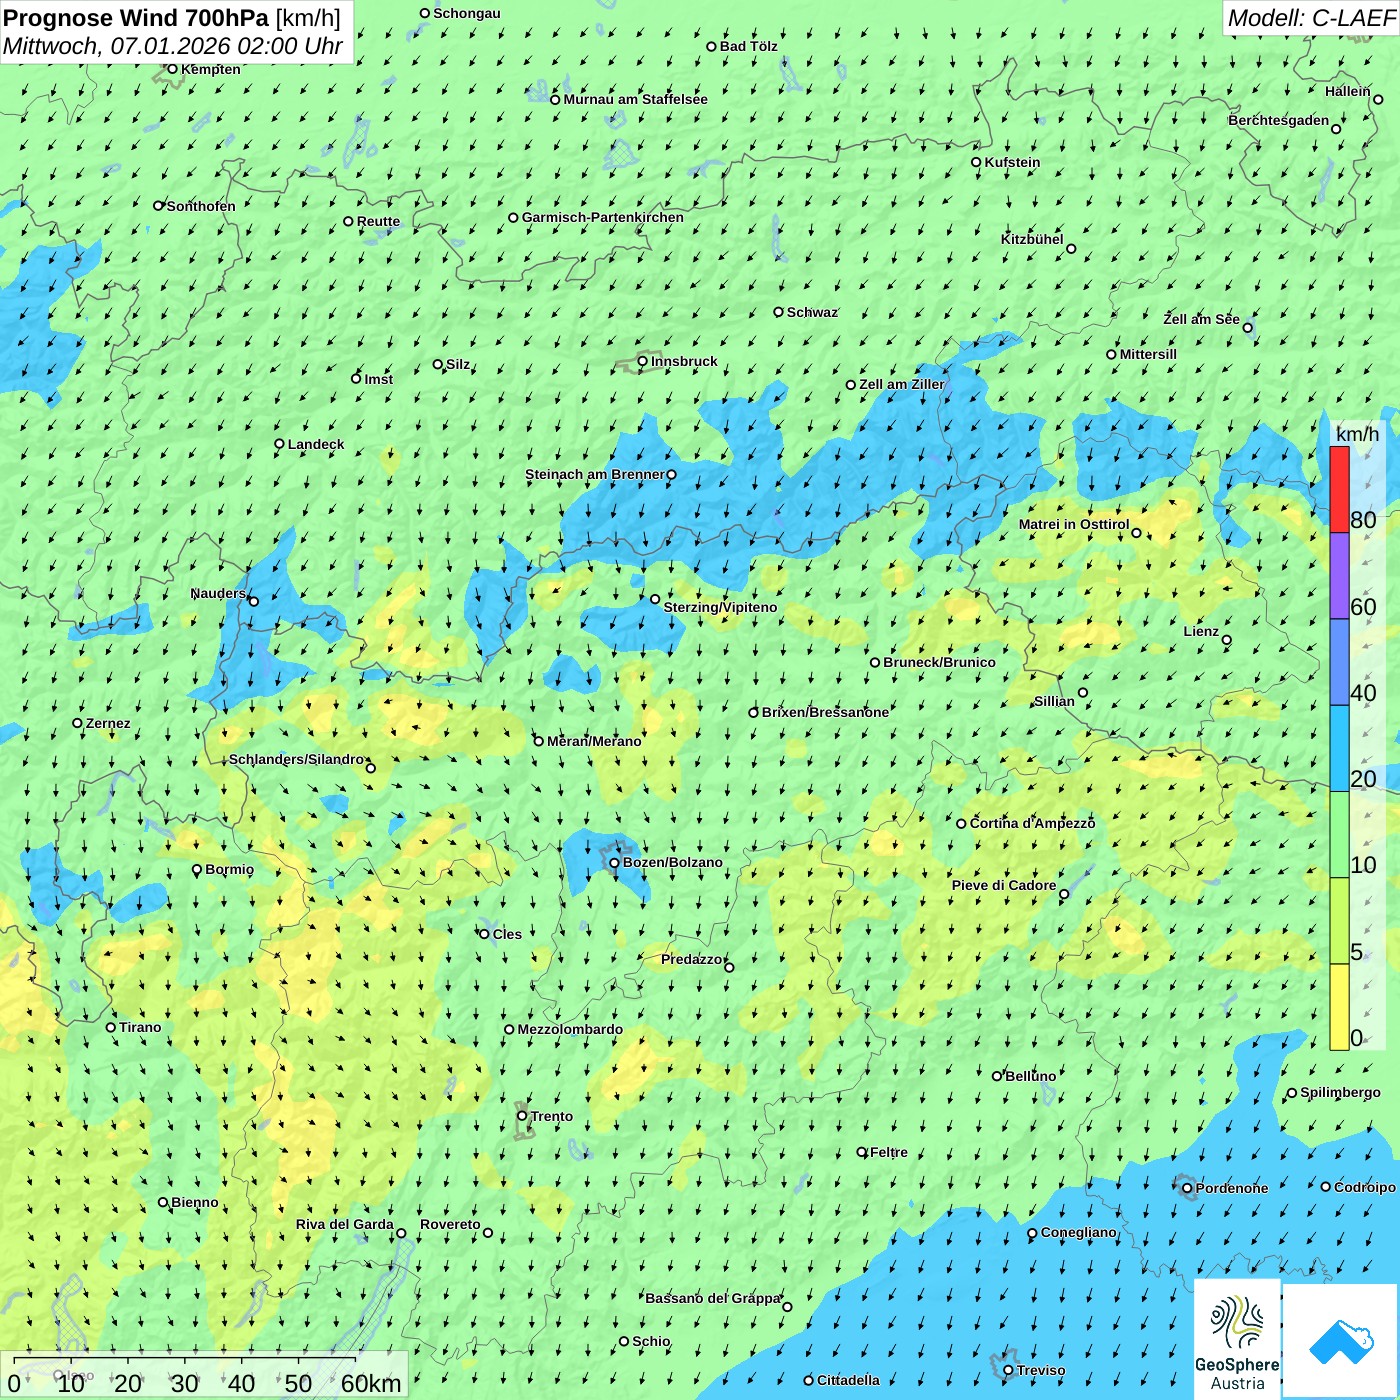Select the Cortina d'Ampezzo label
Screen dimensions: 1400x1400
[1032, 823]
